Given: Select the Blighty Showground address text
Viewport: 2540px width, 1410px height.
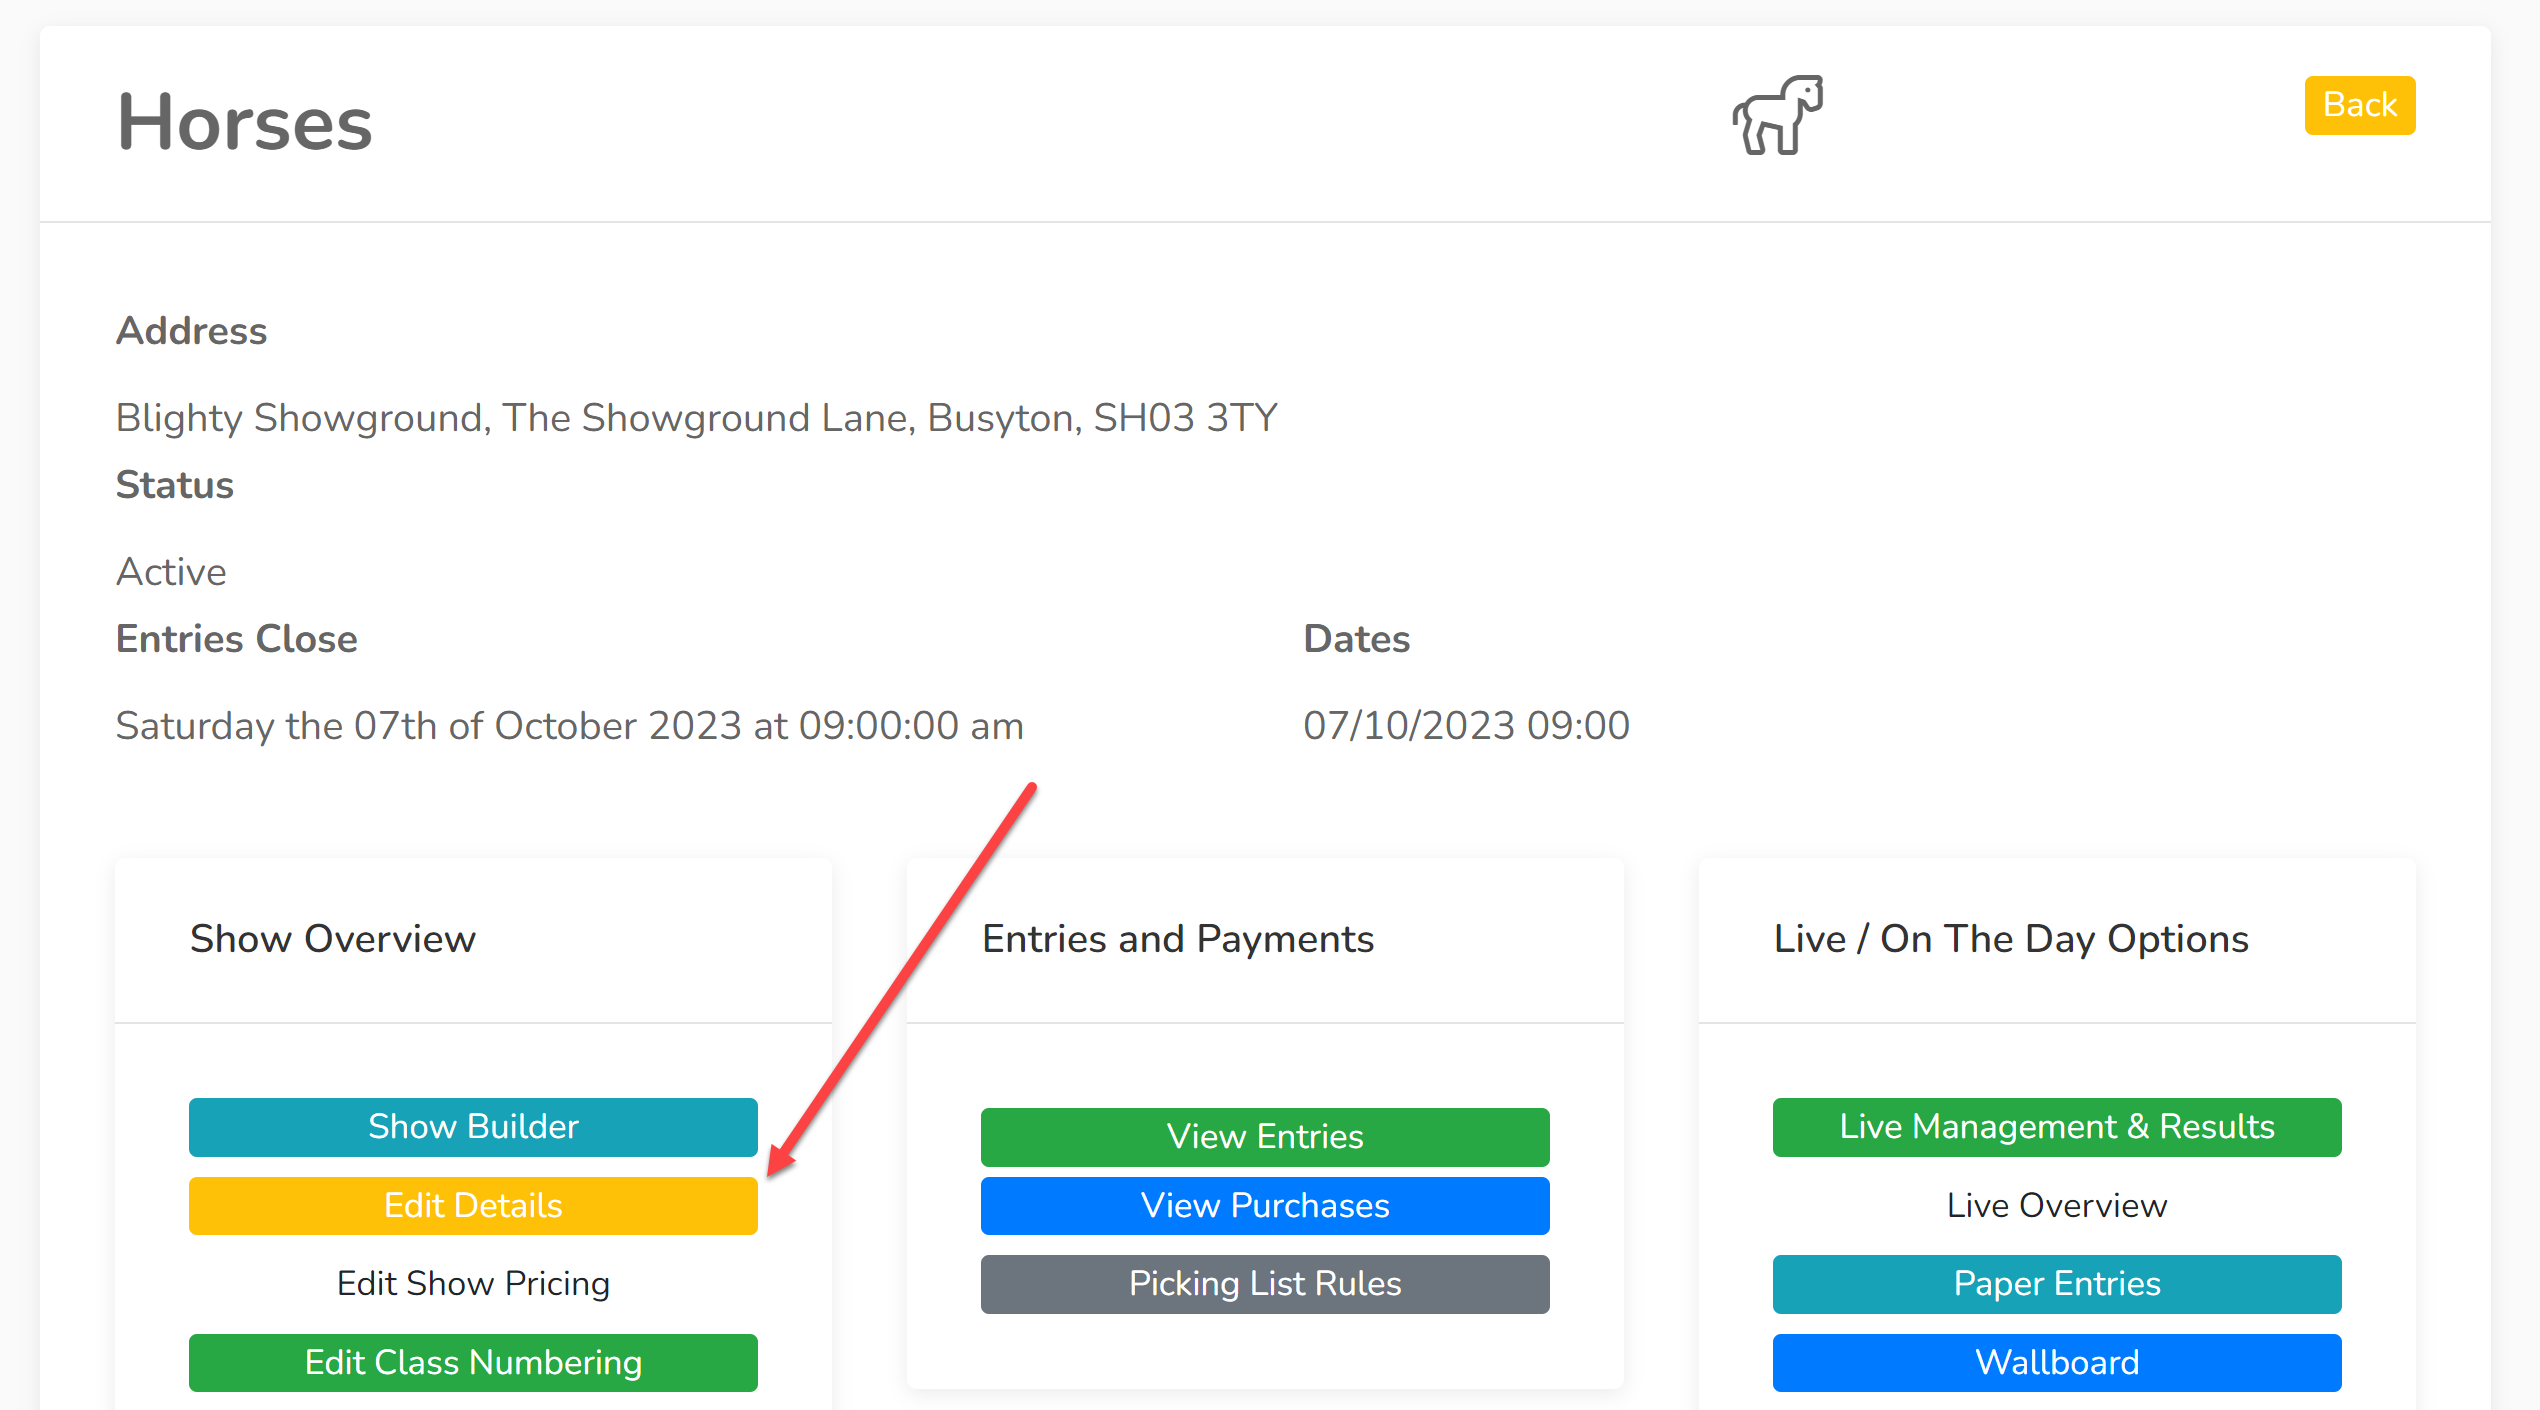Looking at the screenshot, I should tap(697, 418).
